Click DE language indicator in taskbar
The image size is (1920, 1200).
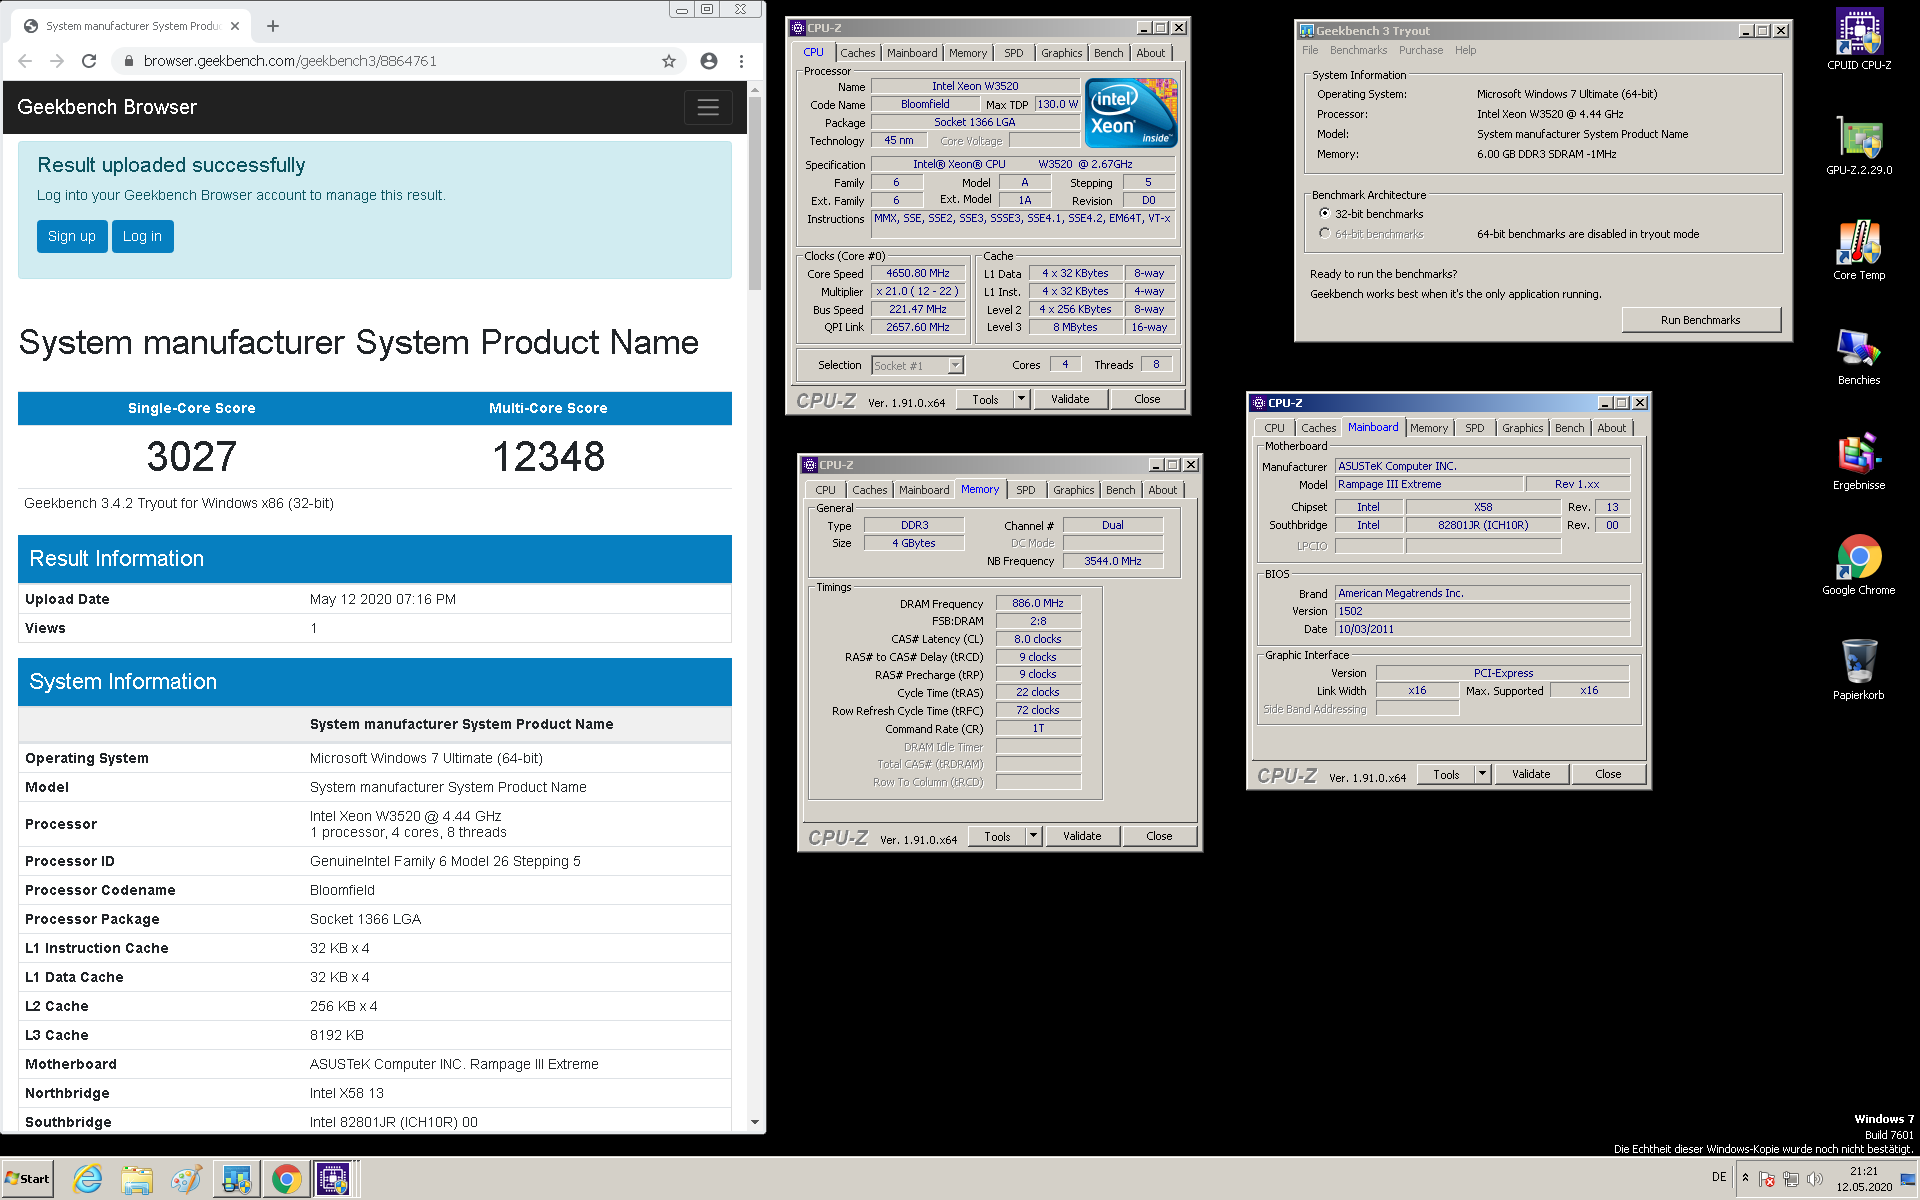(1719, 1177)
